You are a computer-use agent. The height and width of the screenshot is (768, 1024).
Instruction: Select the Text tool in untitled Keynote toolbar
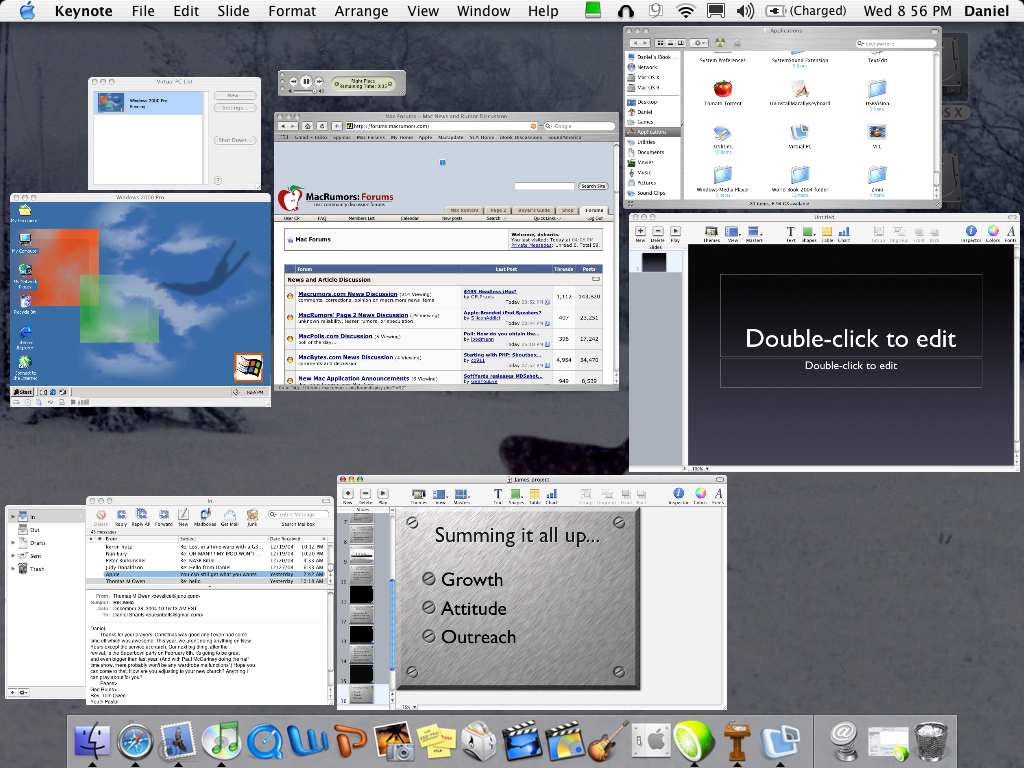[790, 233]
